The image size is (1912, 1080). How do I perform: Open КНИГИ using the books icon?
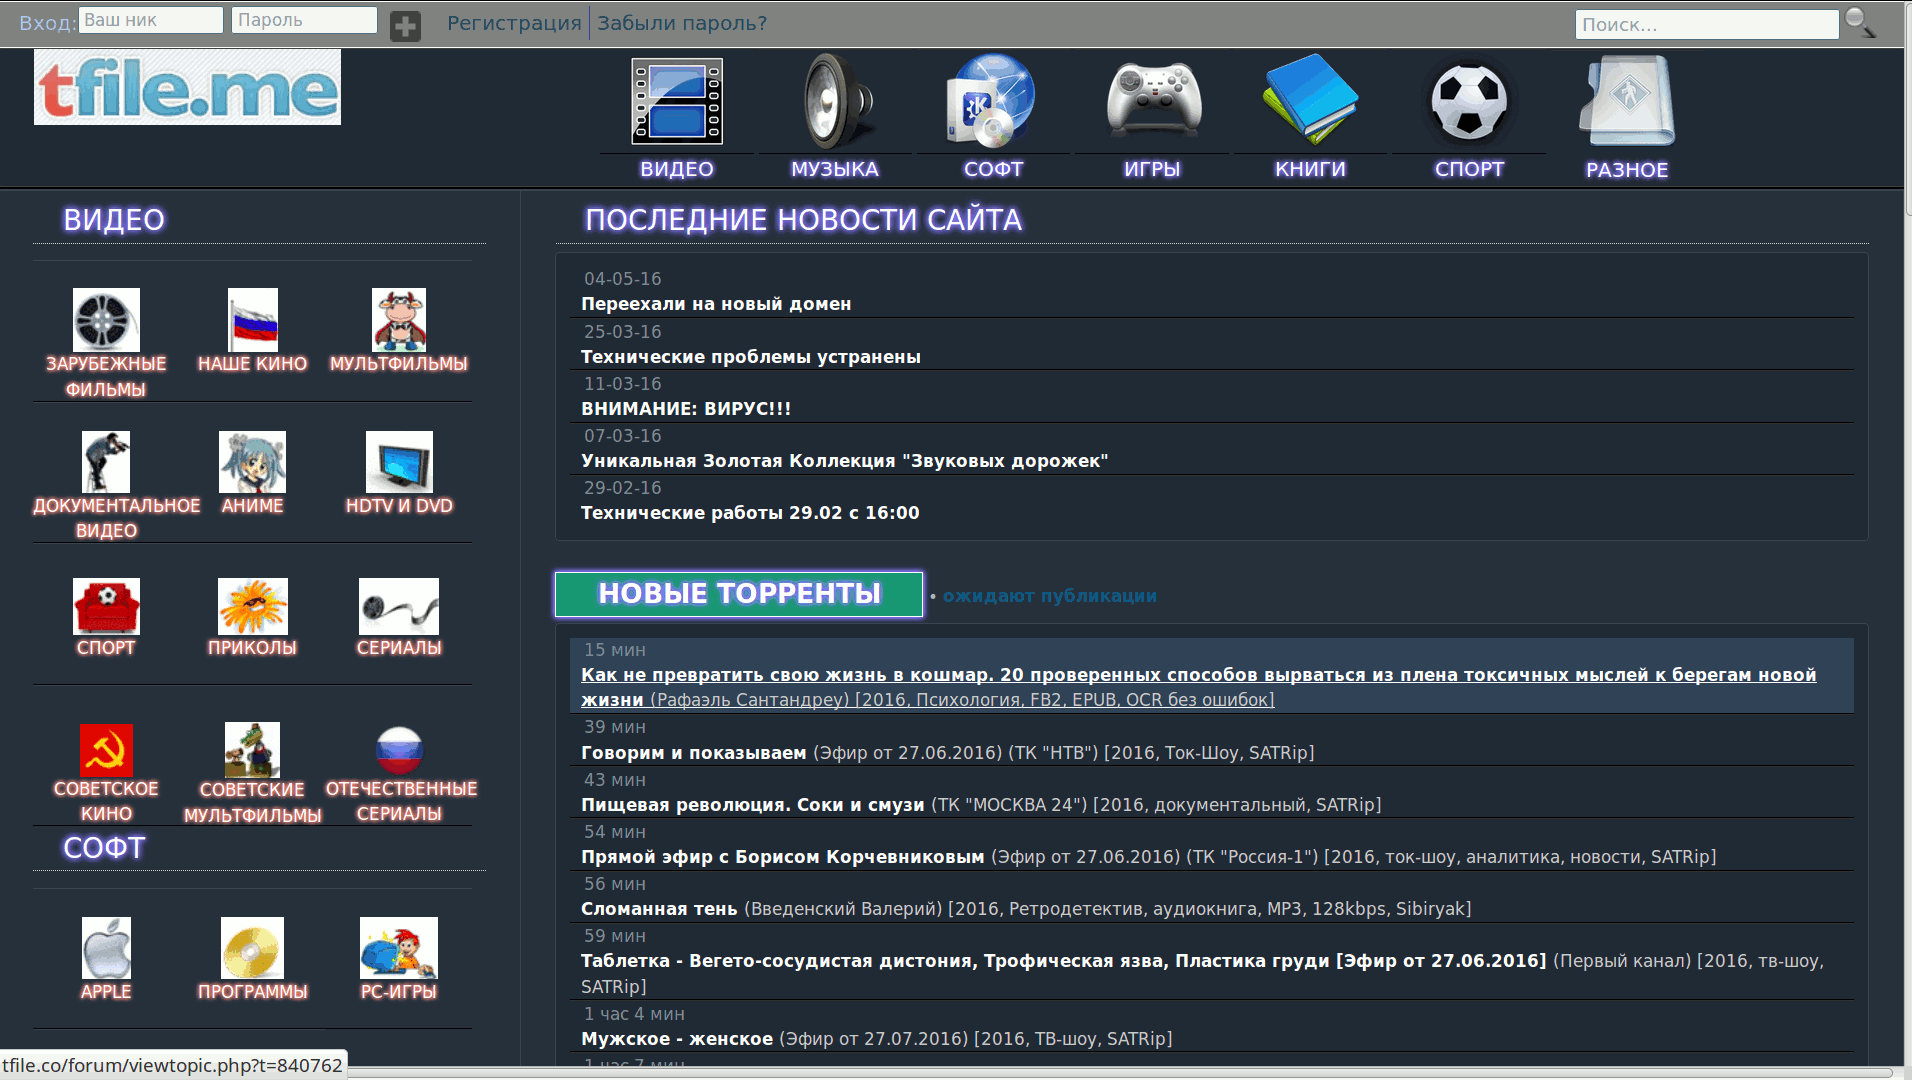(1310, 100)
